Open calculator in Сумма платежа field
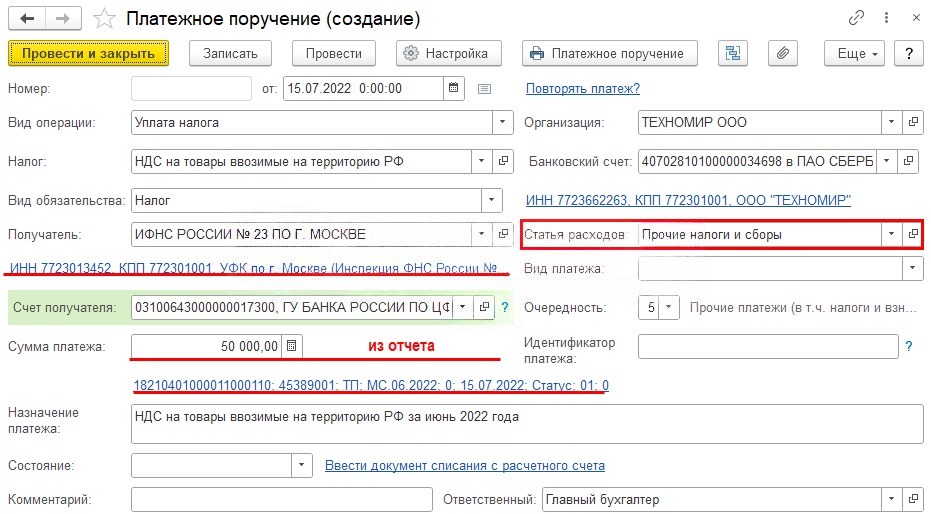This screenshot has width=931, height=514. (x=291, y=346)
